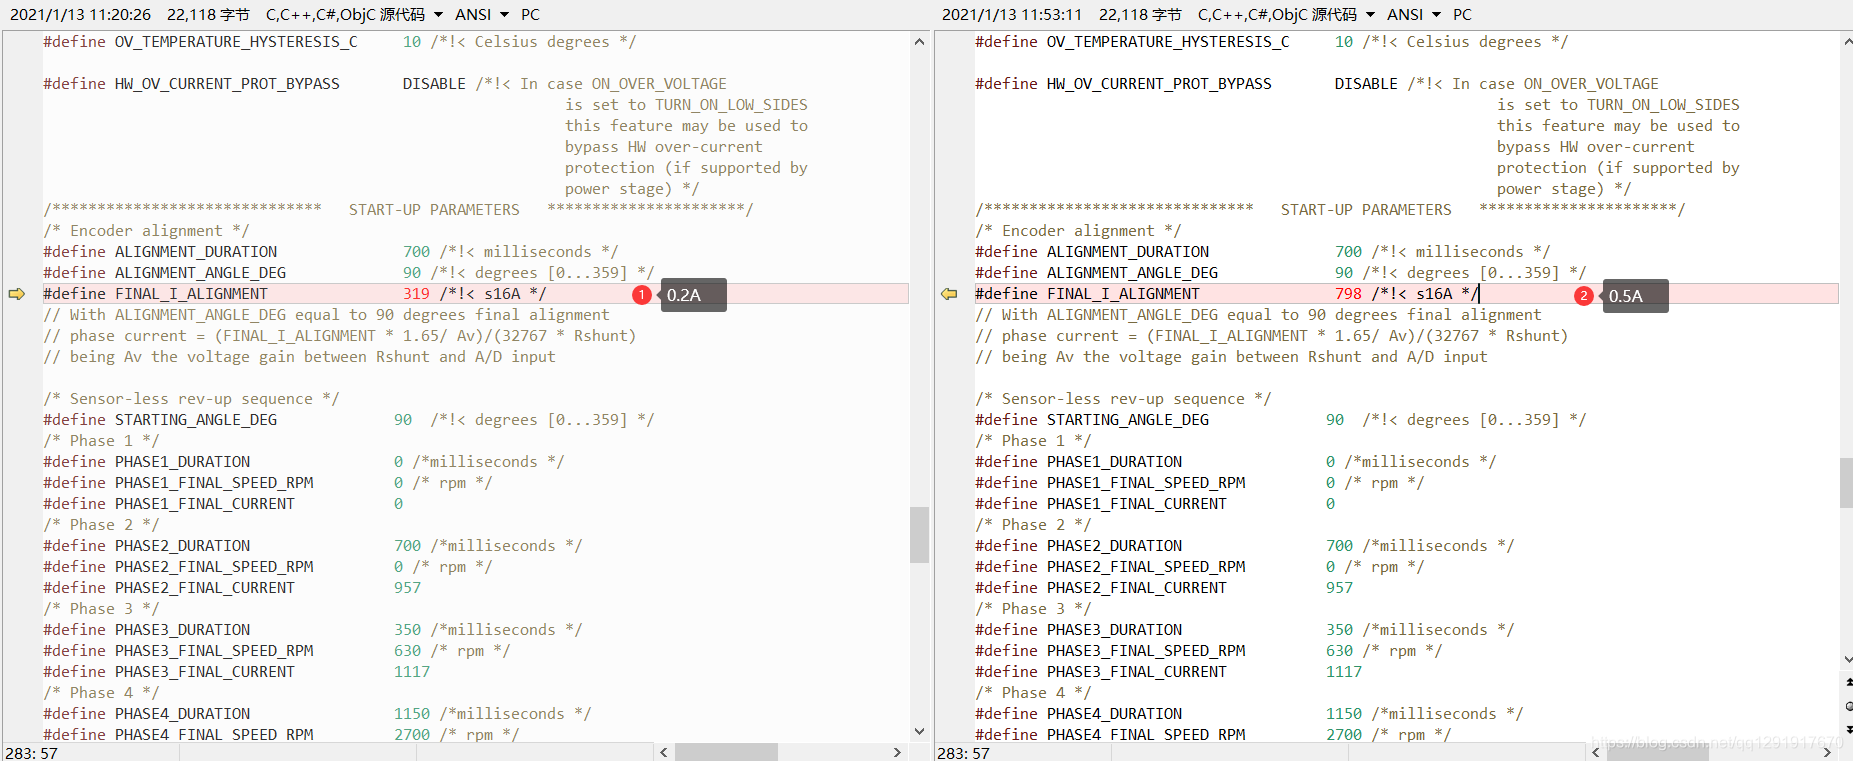Click the double down-arrow next button at right edge
This screenshot has height=761, width=1853.
1848,729
